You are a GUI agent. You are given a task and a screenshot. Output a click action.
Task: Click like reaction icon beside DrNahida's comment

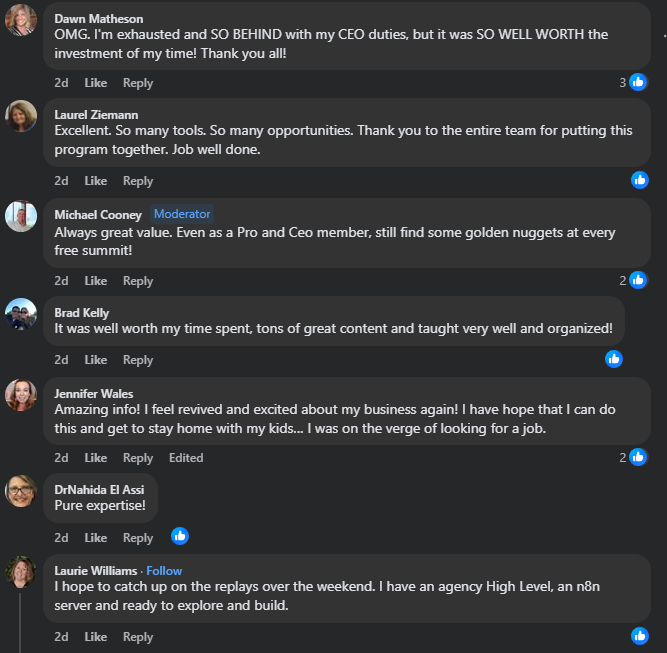coord(180,535)
